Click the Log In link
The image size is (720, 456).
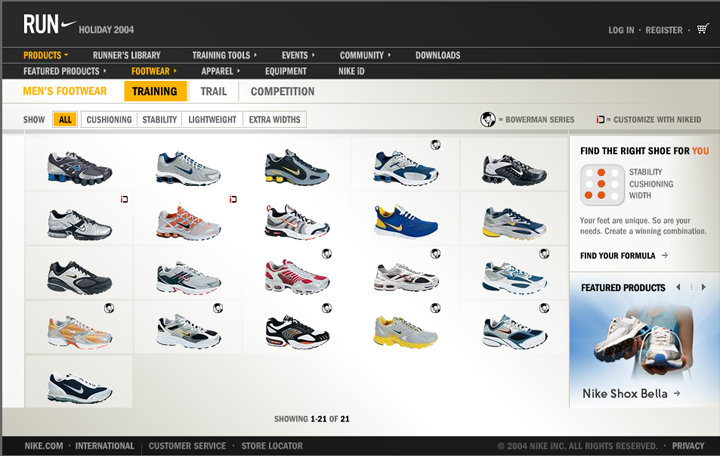pyautogui.click(x=621, y=30)
